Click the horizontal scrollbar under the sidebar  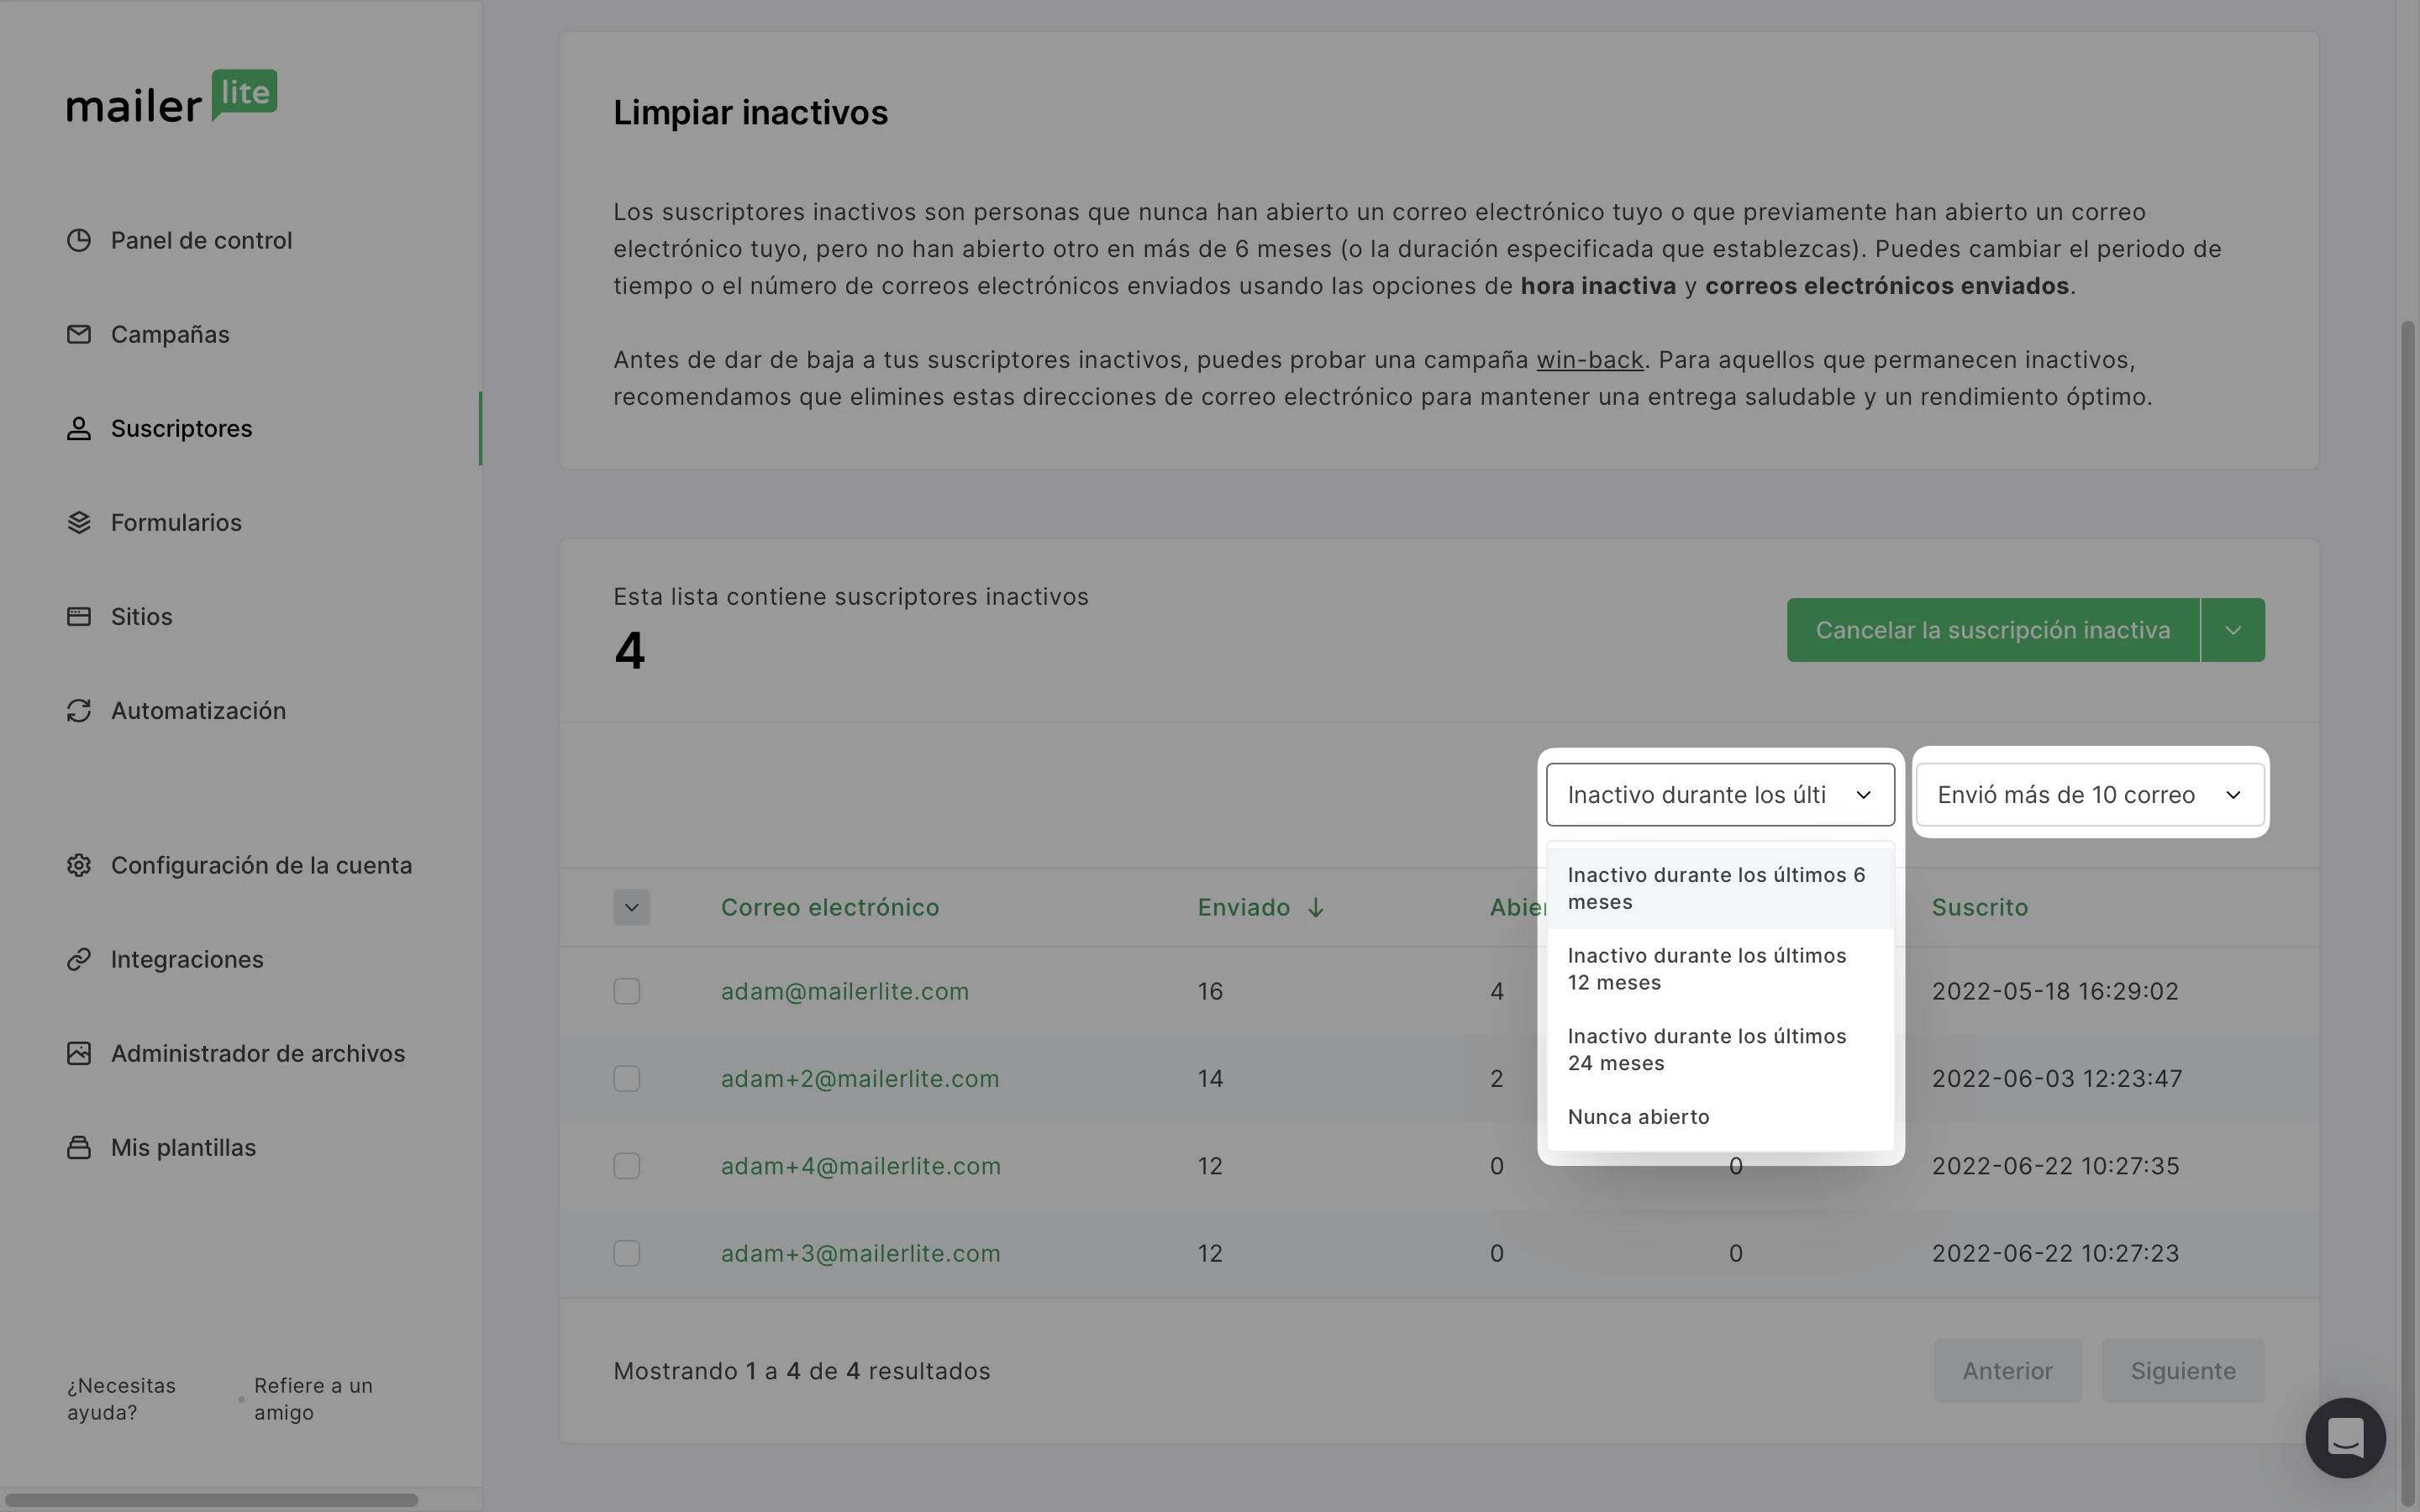pyautogui.click(x=212, y=1499)
